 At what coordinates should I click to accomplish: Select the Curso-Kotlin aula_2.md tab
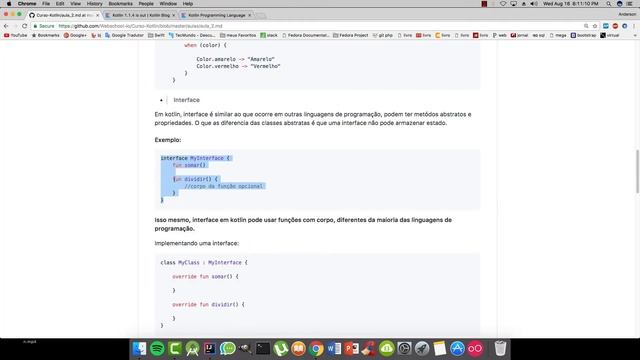point(63,15)
